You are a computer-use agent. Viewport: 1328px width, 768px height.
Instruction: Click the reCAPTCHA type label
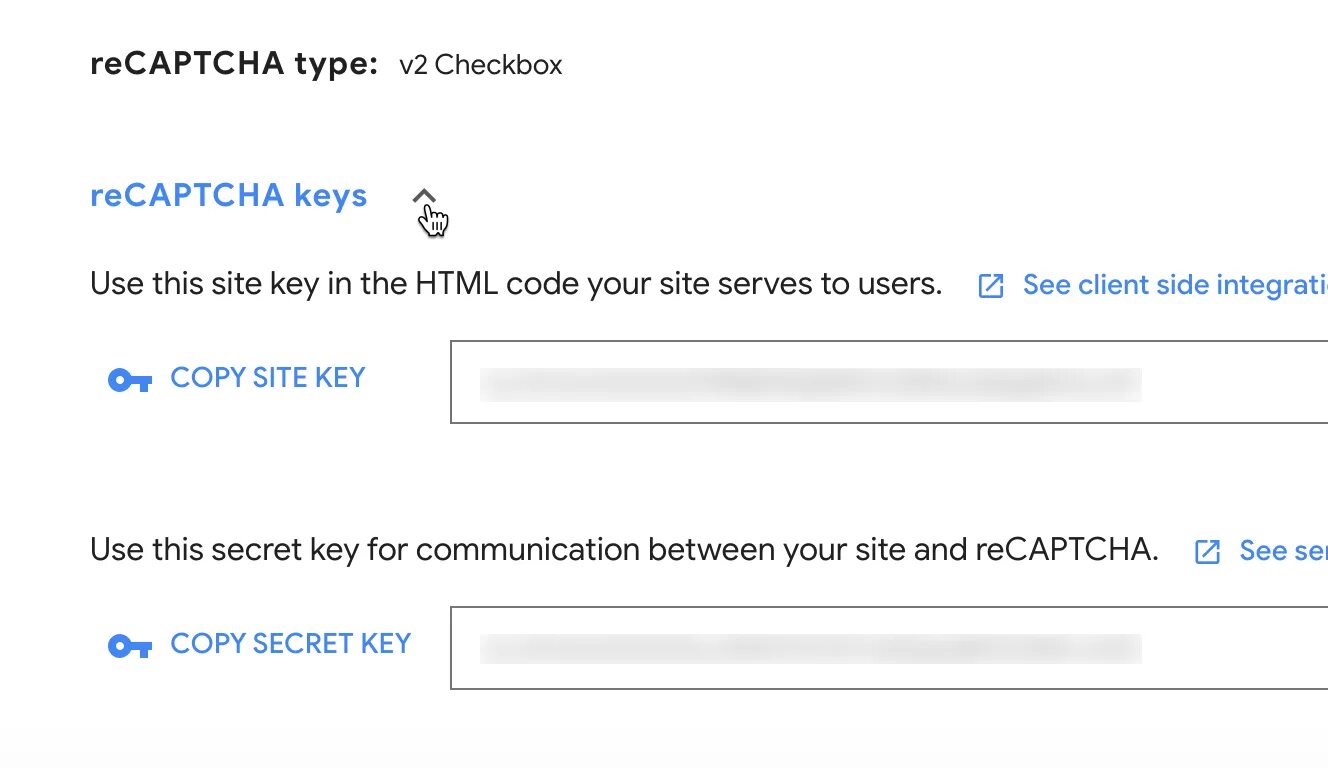click(x=234, y=64)
